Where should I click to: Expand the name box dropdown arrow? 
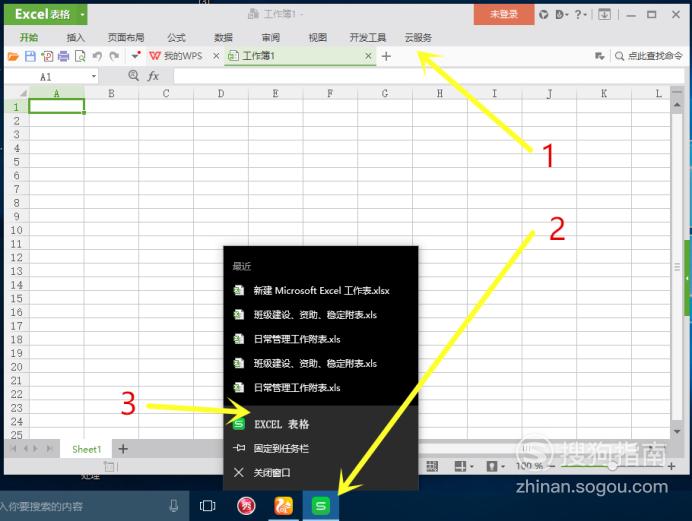coord(94,77)
